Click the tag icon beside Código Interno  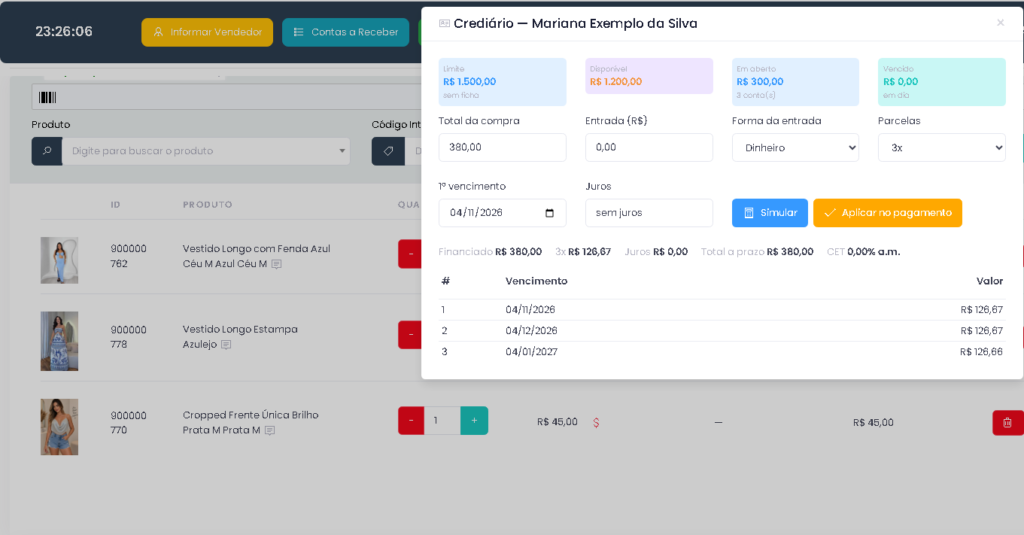pos(388,151)
